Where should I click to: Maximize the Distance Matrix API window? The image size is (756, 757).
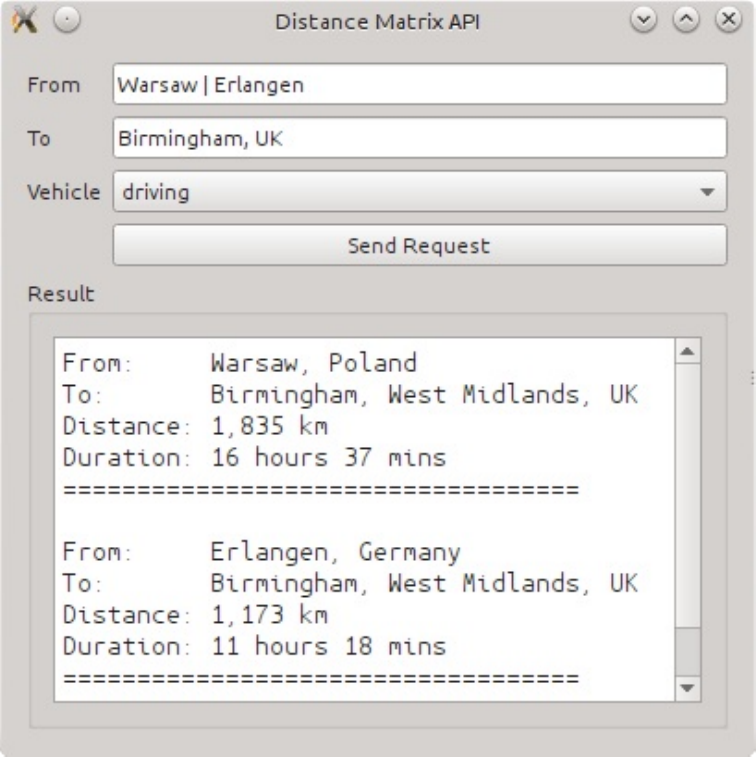(x=686, y=20)
